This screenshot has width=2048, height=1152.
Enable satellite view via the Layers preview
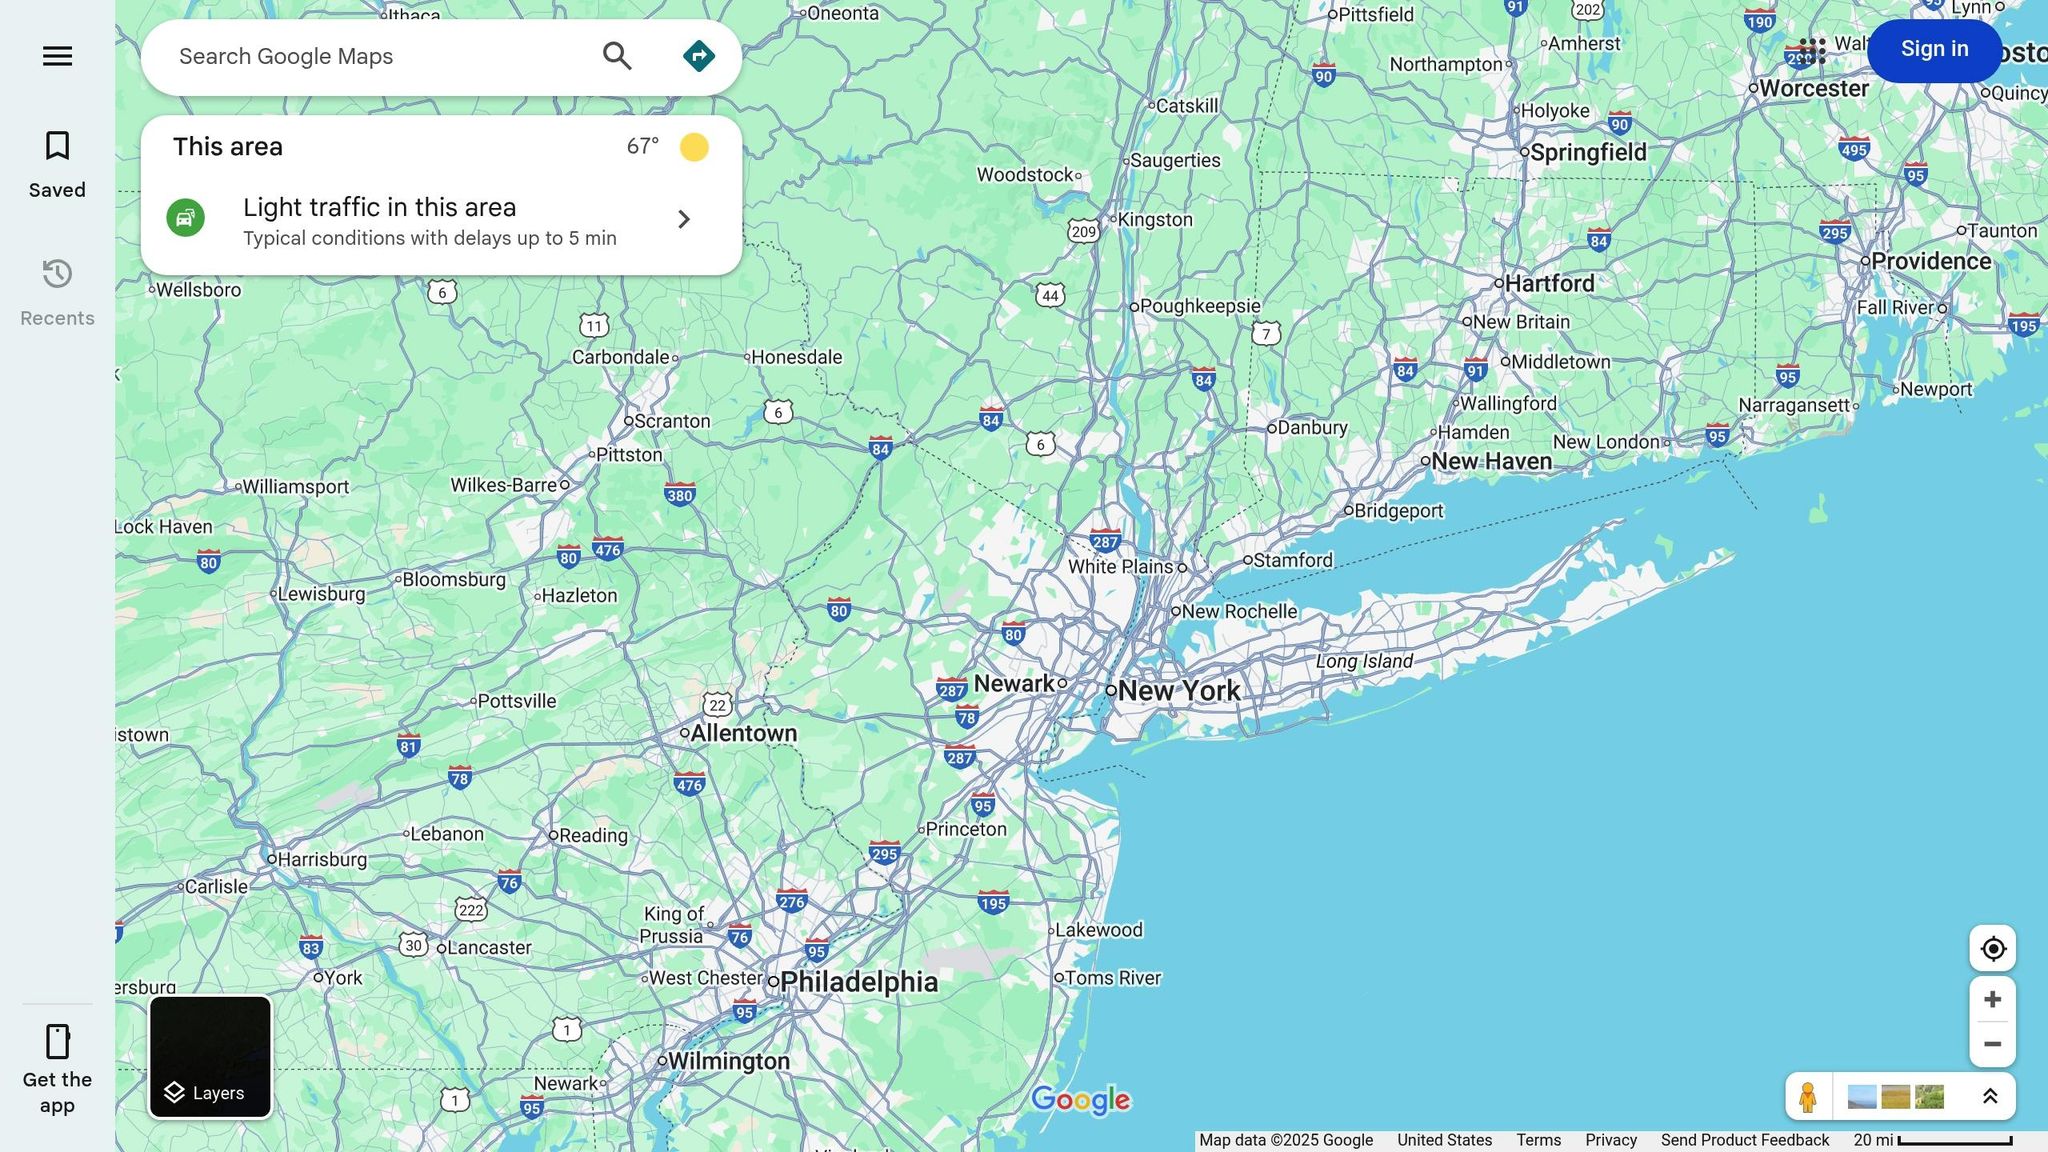(209, 1056)
